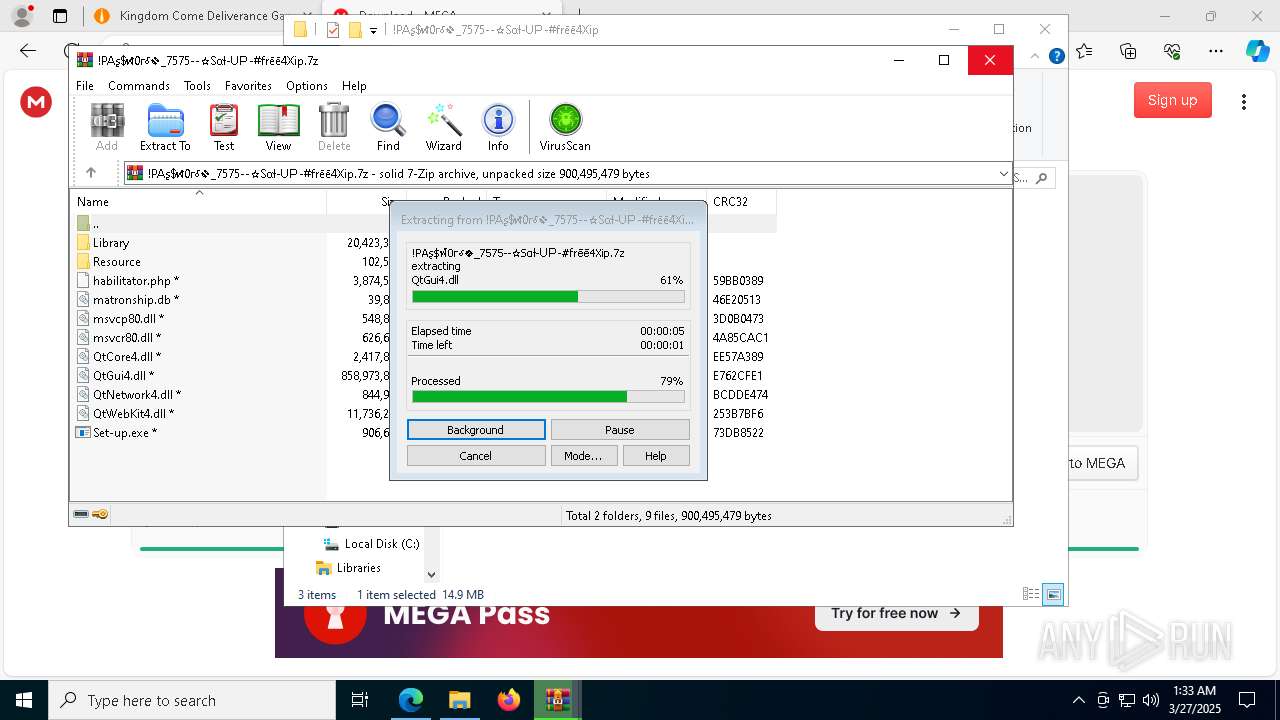Viewport: 1280px width, 720px height.
Task: Cancel the extraction
Action: click(476, 456)
